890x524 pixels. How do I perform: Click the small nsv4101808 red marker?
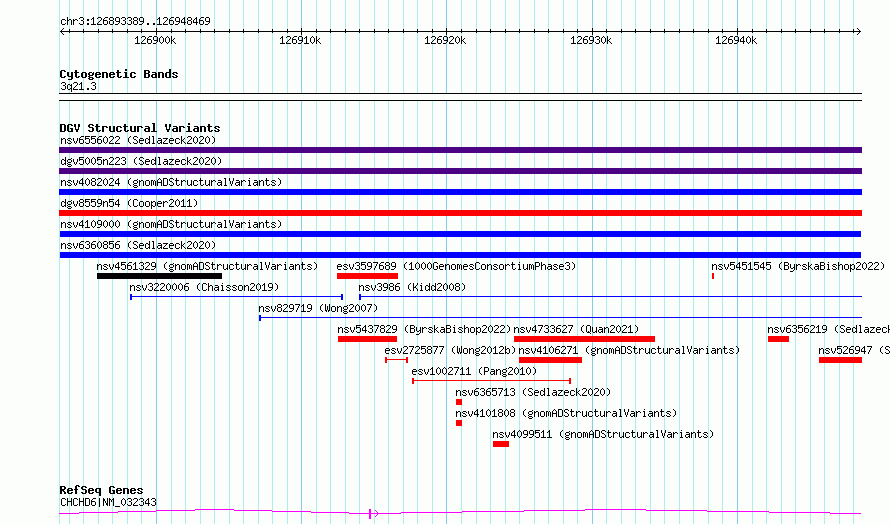[459, 423]
